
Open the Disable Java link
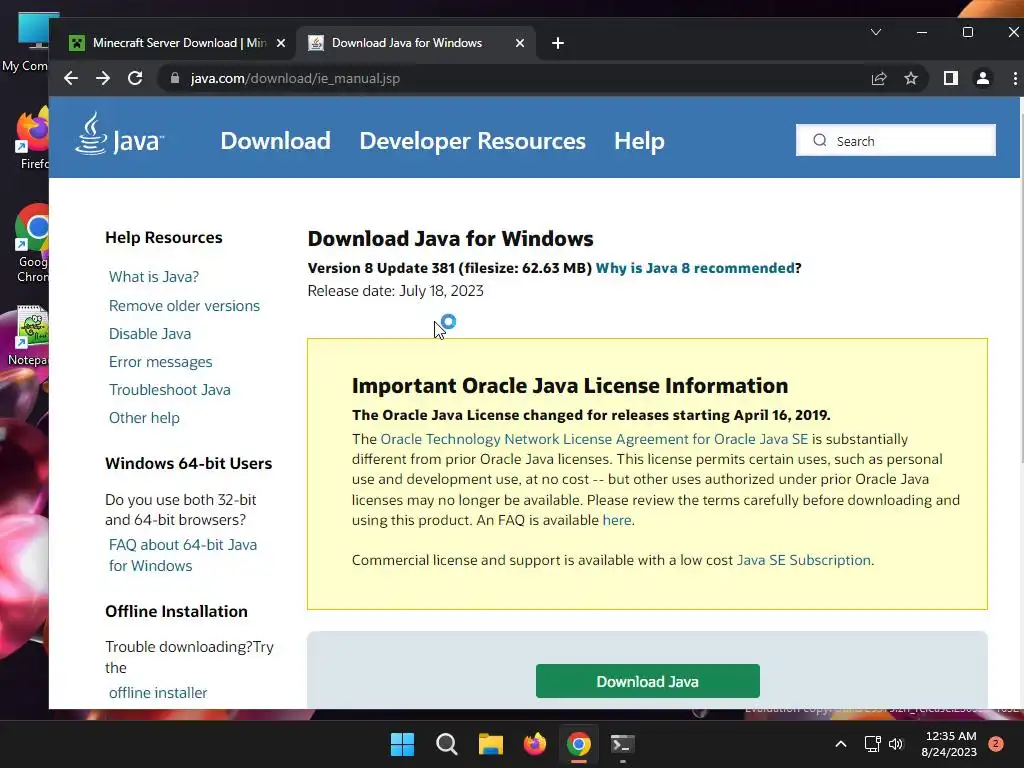click(x=150, y=334)
